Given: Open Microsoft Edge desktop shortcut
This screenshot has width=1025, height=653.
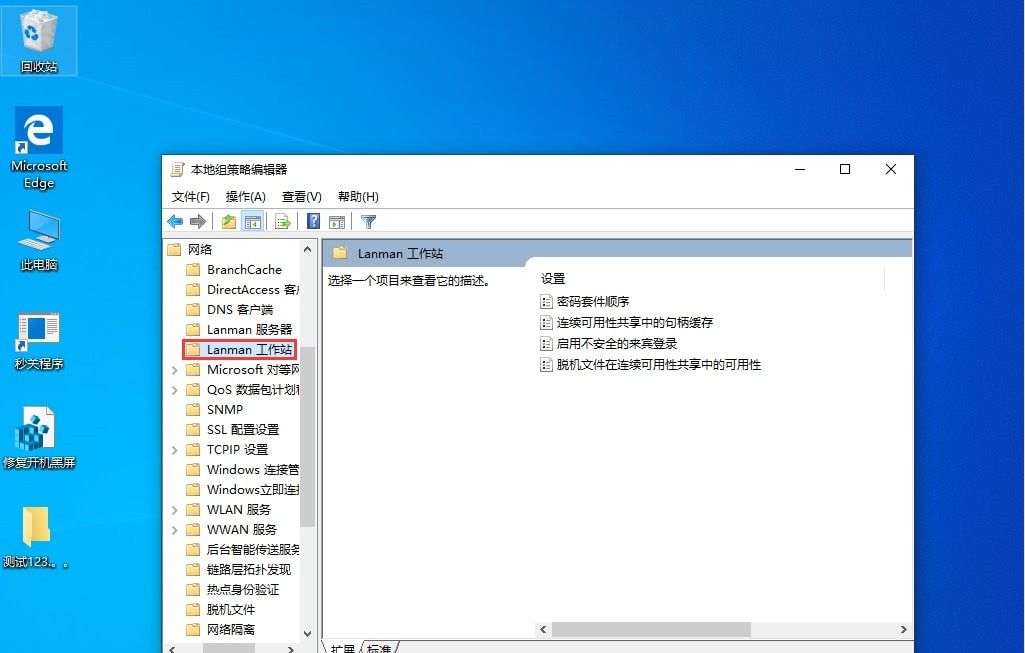Looking at the screenshot, I should 39,148.
